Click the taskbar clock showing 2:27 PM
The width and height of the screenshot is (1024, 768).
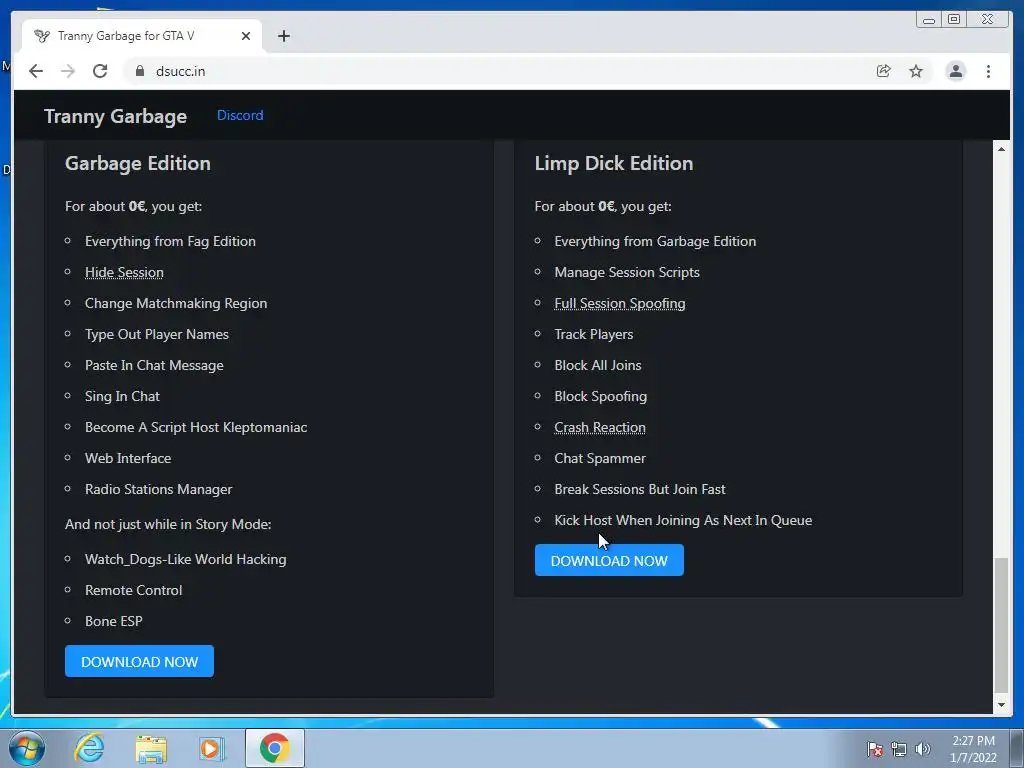pyautogui.click(x=973, y=749)
